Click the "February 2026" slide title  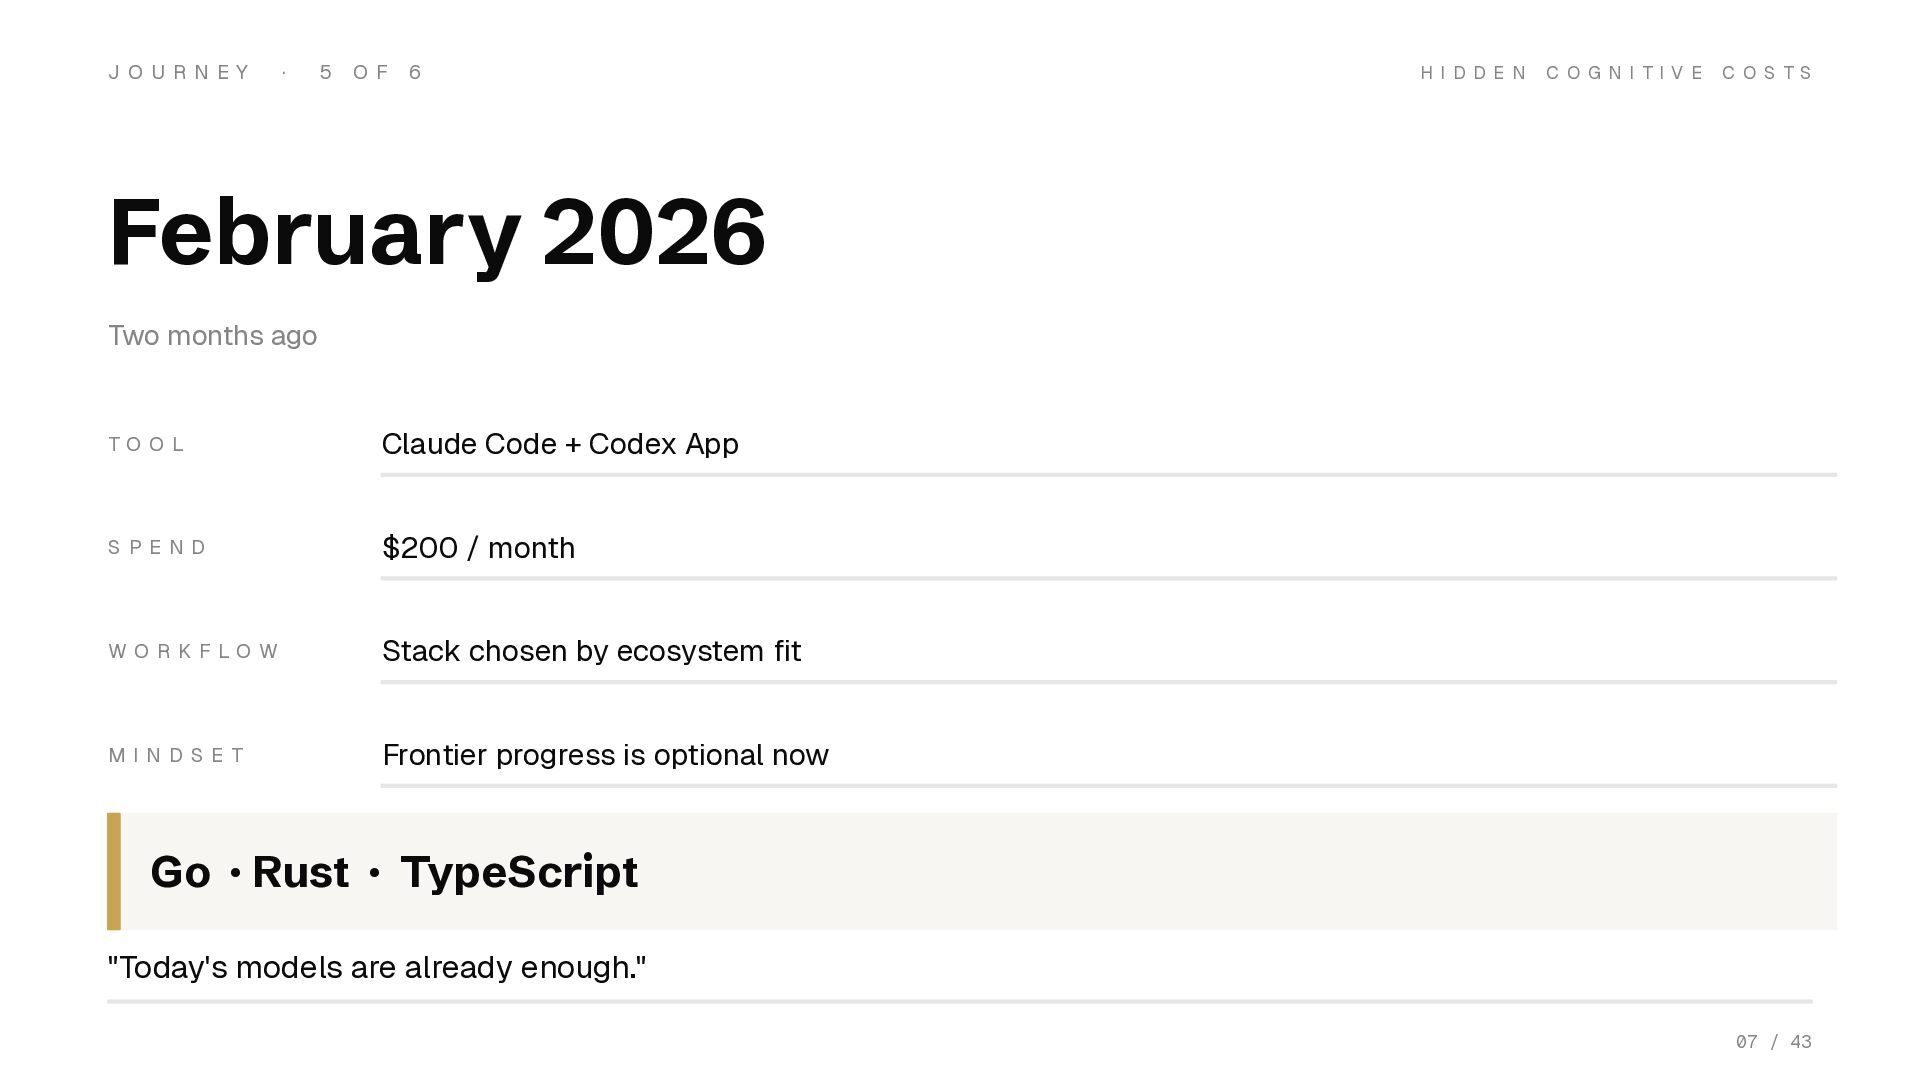437,232
